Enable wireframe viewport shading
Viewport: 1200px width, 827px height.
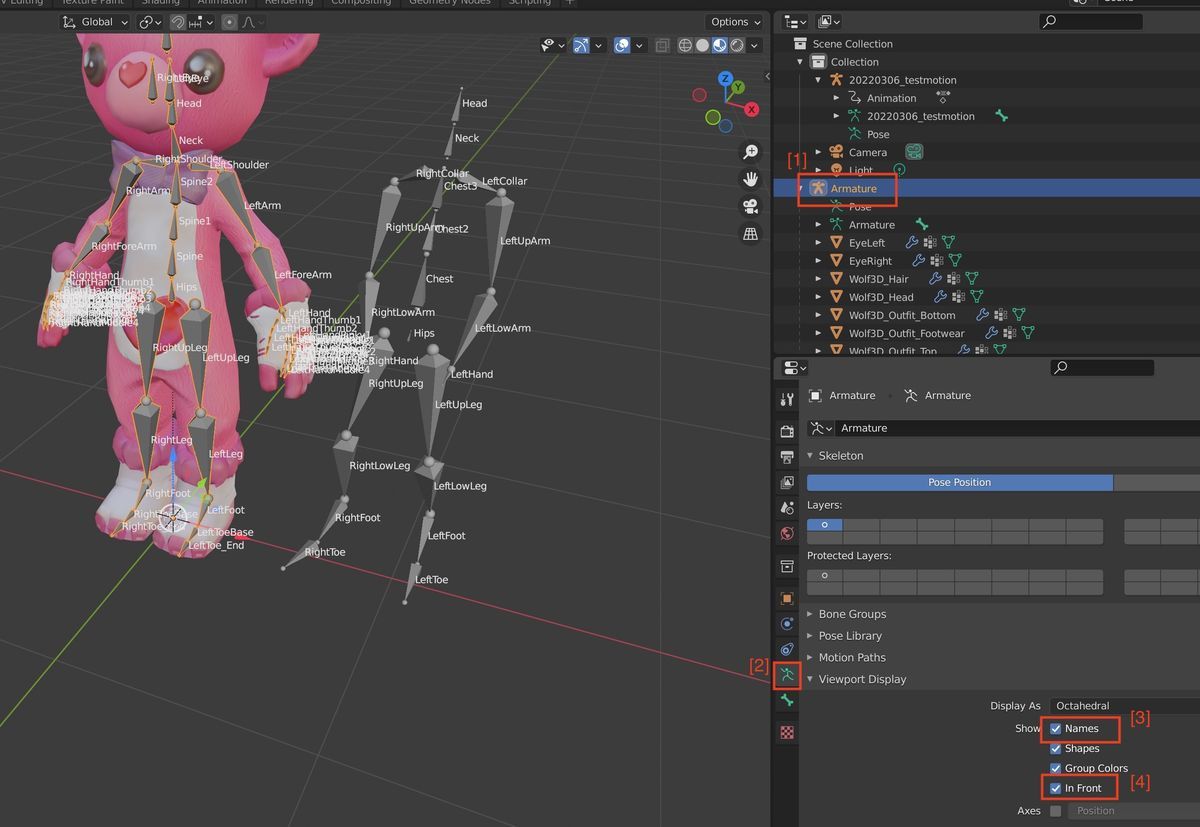coord(686,45)
